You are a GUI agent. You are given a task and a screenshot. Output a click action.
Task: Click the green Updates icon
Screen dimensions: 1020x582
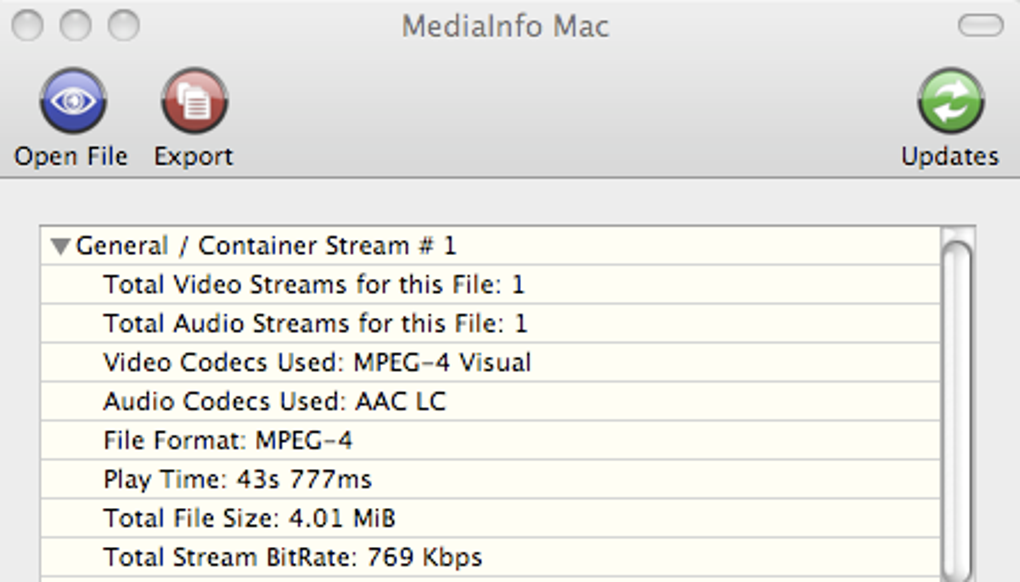coord(950,101)
